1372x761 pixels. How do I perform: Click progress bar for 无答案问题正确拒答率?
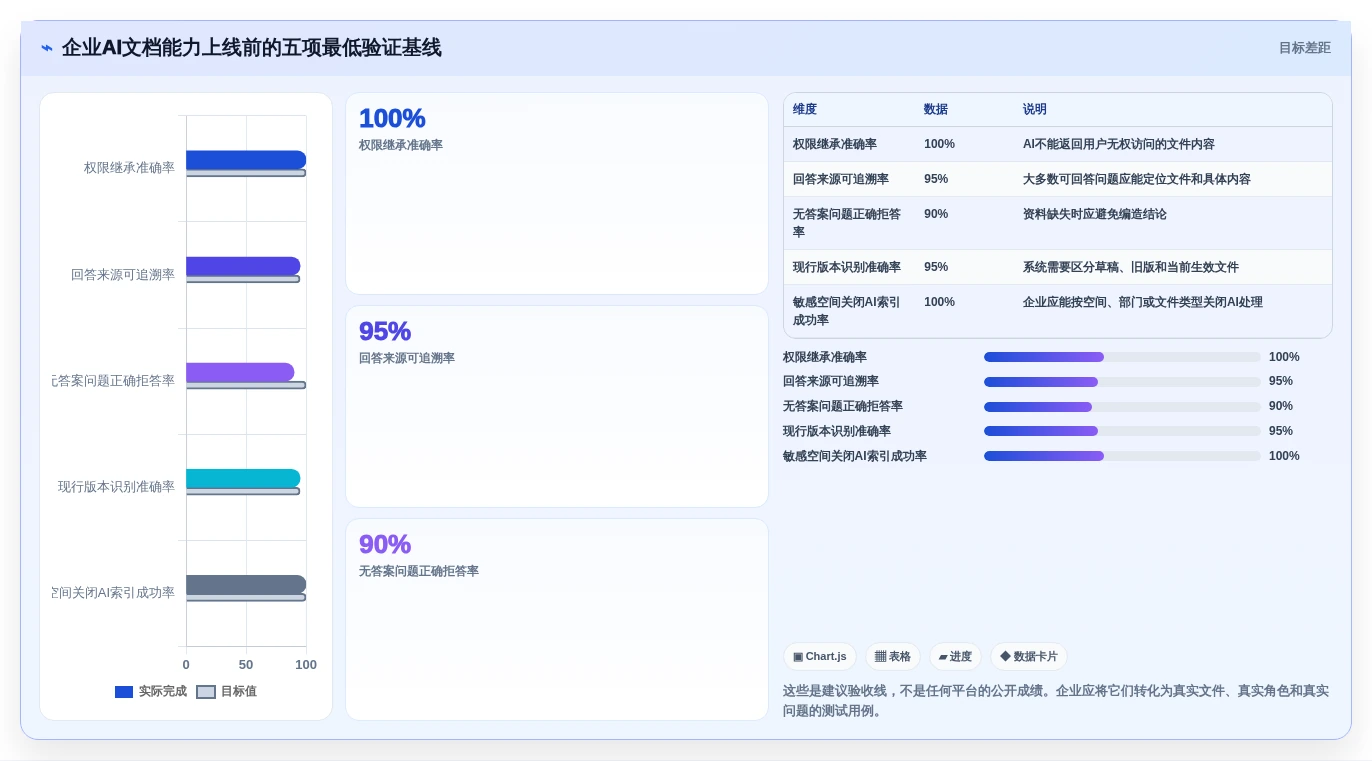1122,407
